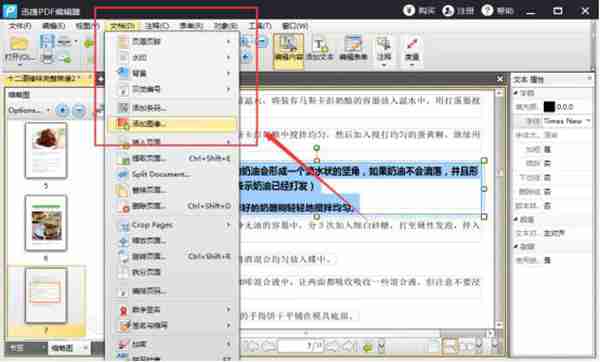Image resolution: width=600 pixels, height=362 pixels.
Task: Expand the 签名与缩写 signature initials submenu
Action: tap(172, 325)
